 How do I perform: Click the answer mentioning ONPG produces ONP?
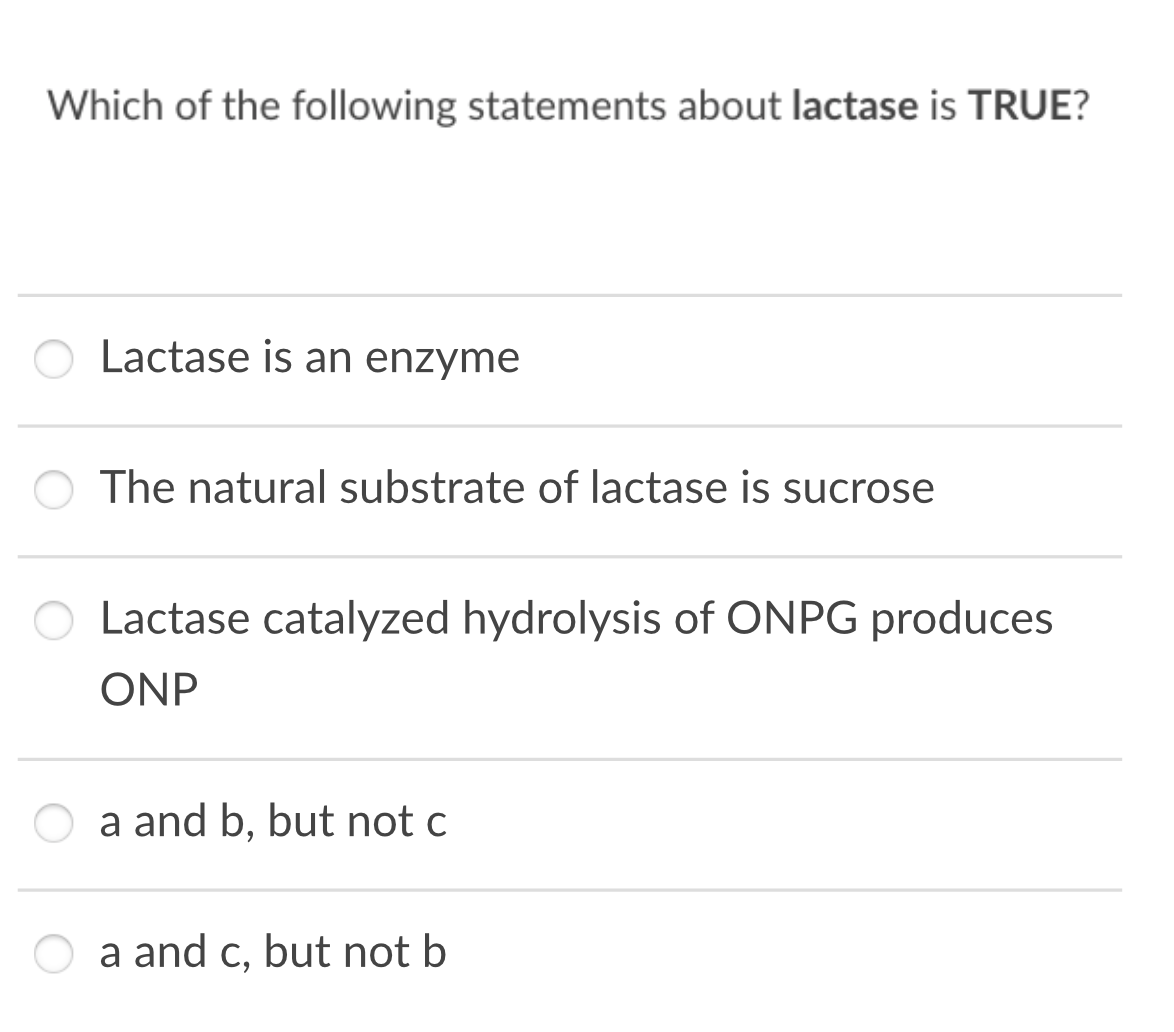(577, 619)
